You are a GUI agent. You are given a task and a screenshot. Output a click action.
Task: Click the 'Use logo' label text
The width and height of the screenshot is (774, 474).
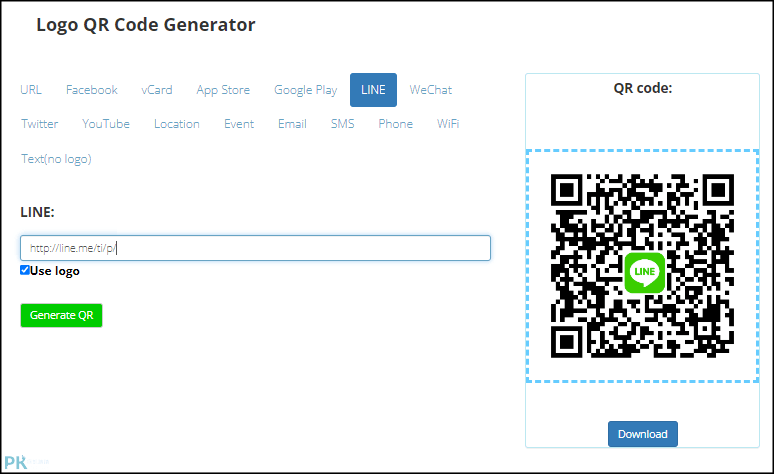(x=55, y=271)
